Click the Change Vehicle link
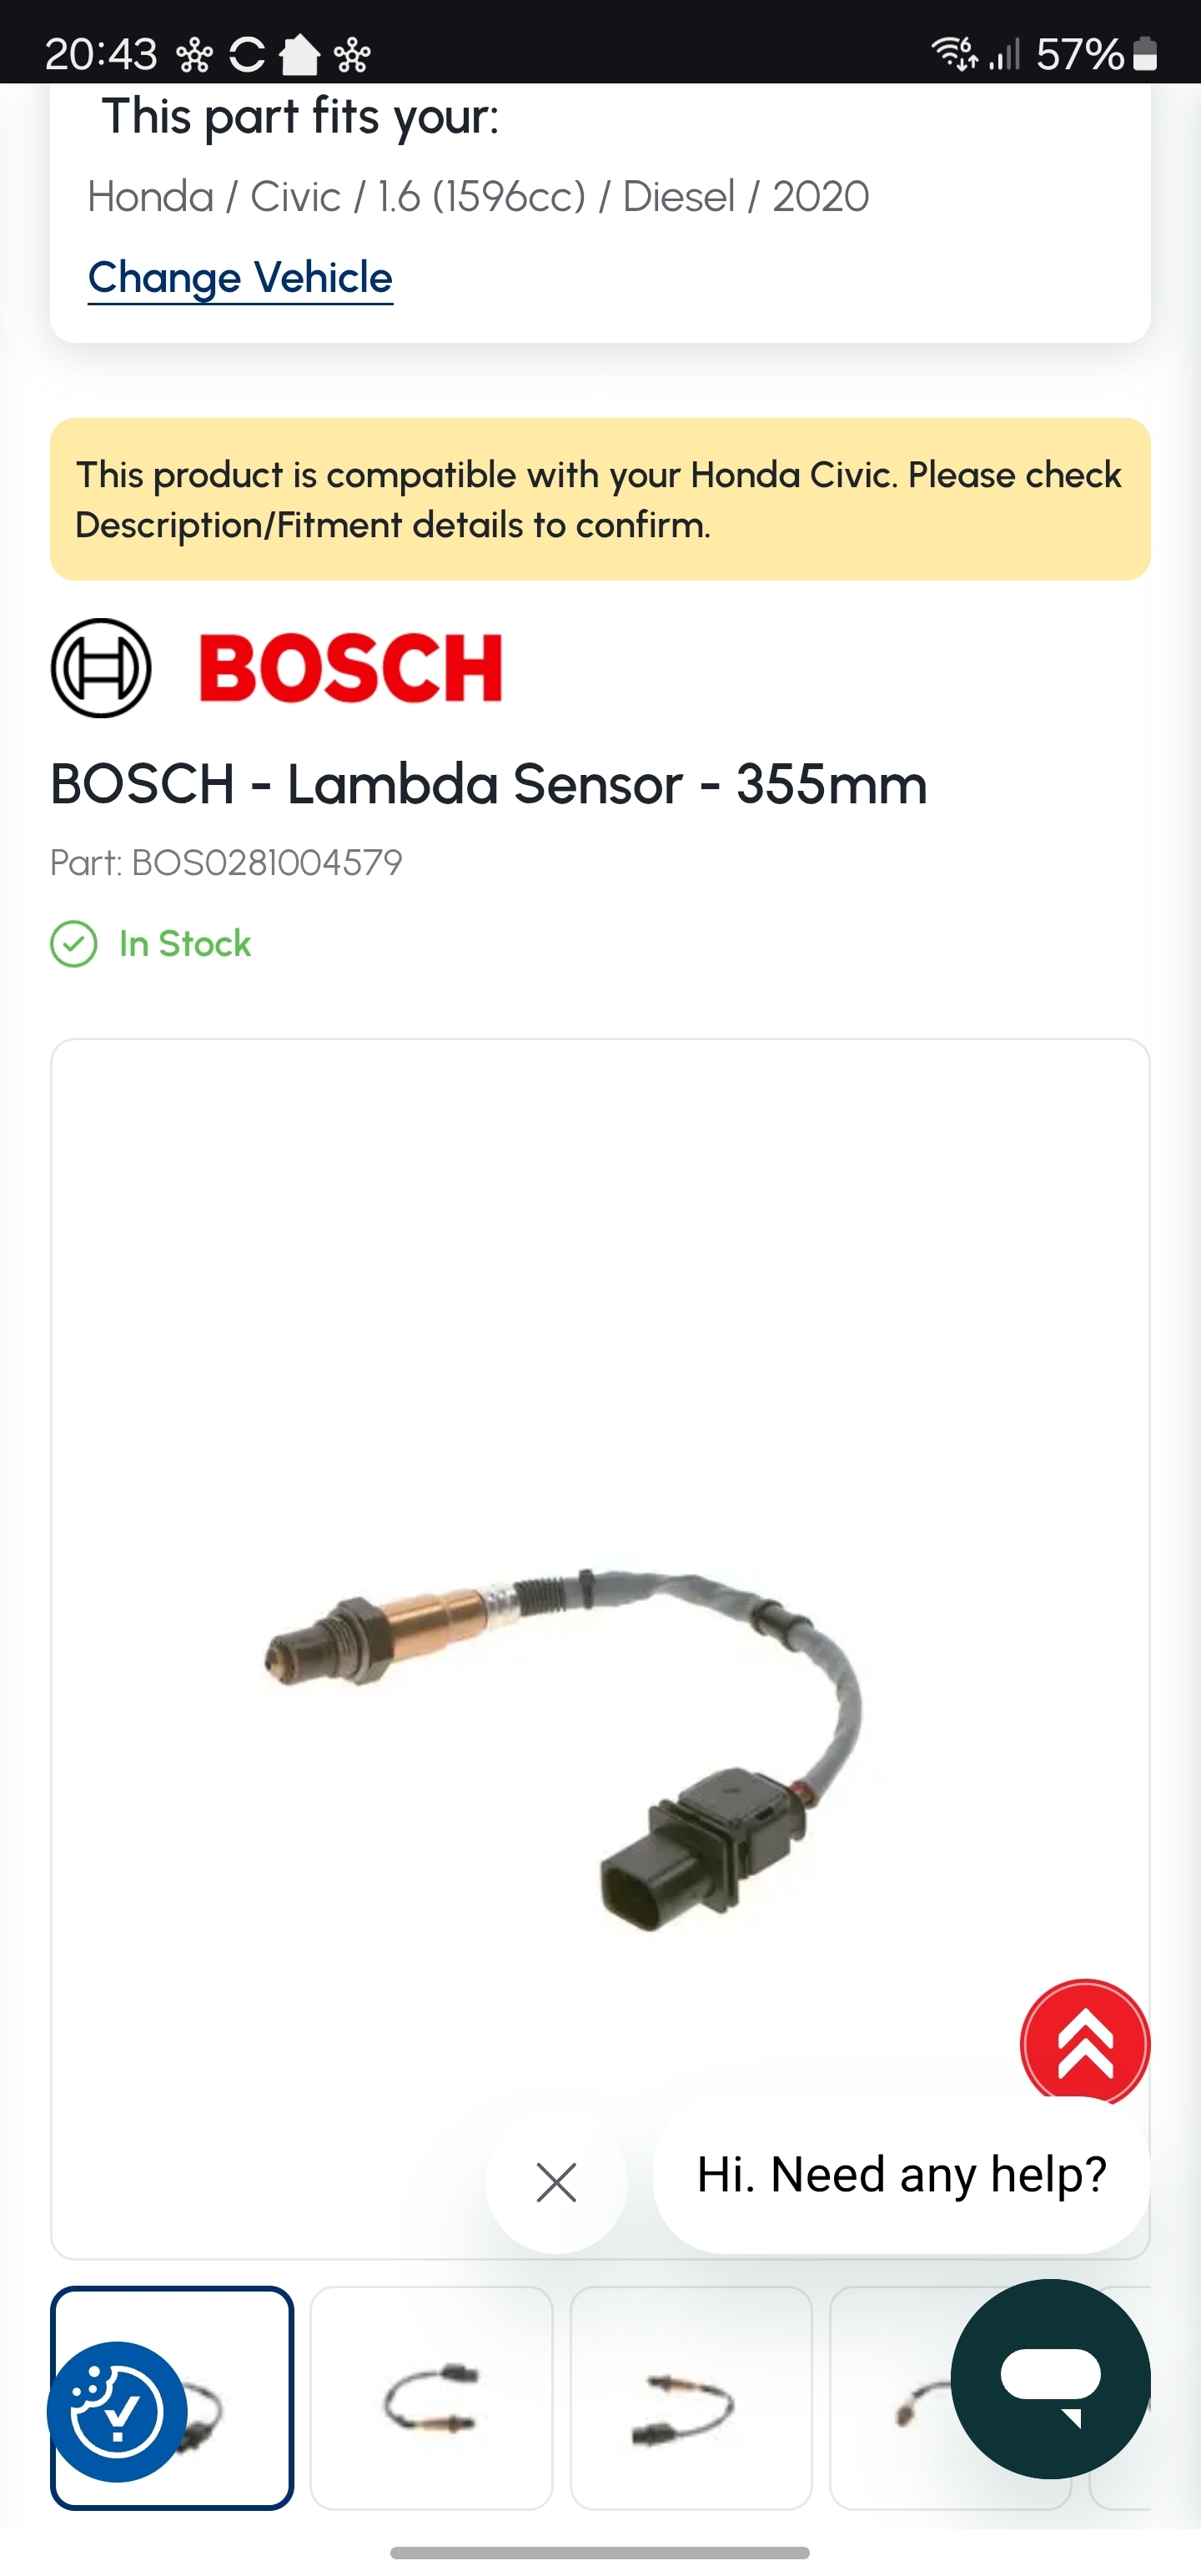Screen dimensions: 1201x2576 (240, 278)
